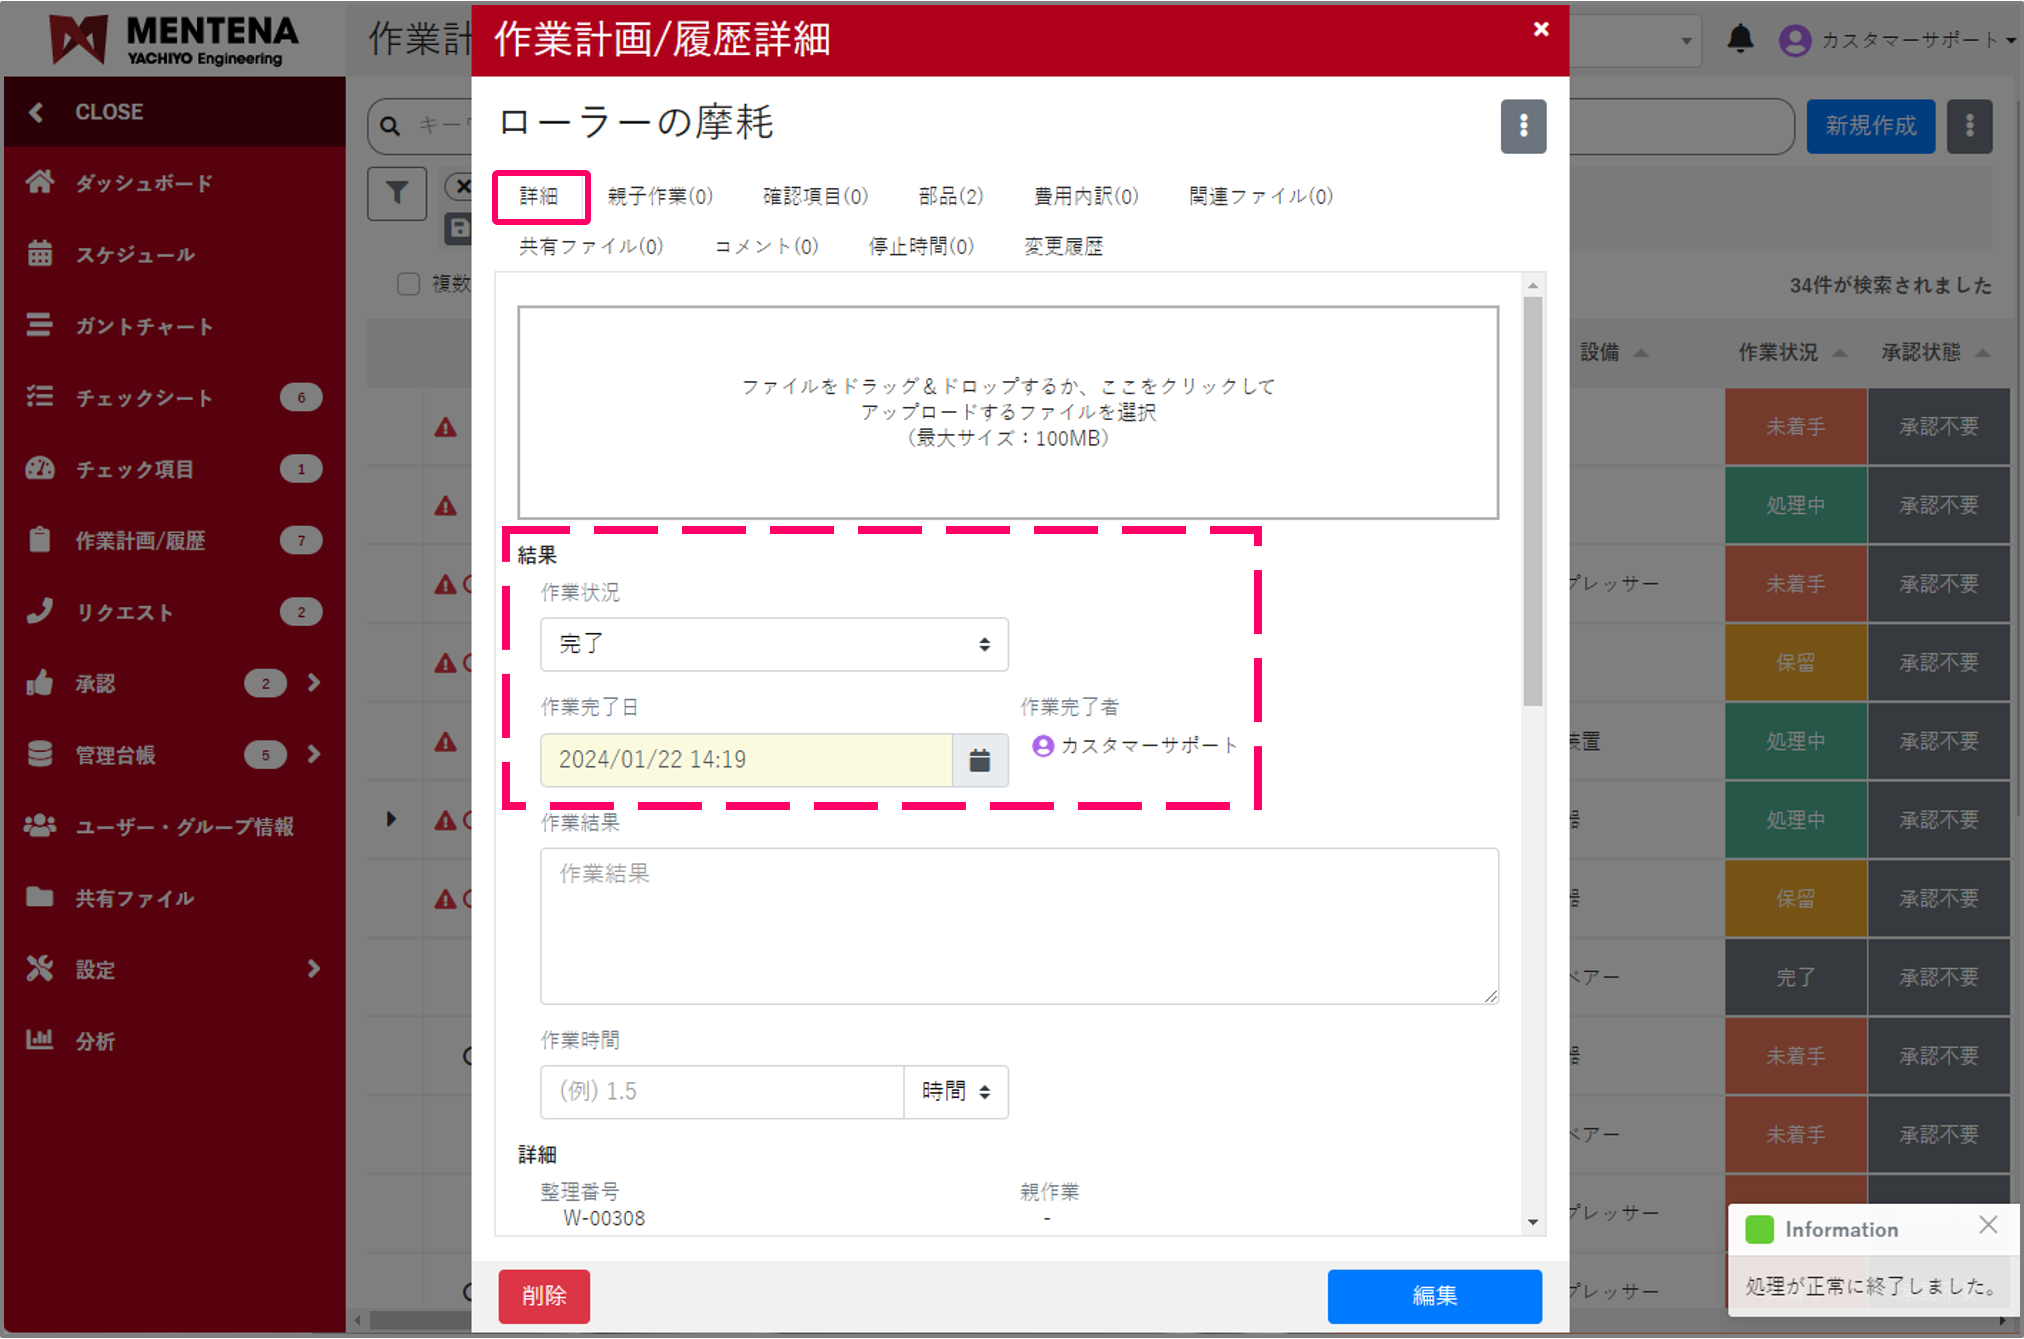Viewport: 2024px width, 1339px height.
Task: Open the 時間 unit dropdown
Action: (x=955, y=1091)
